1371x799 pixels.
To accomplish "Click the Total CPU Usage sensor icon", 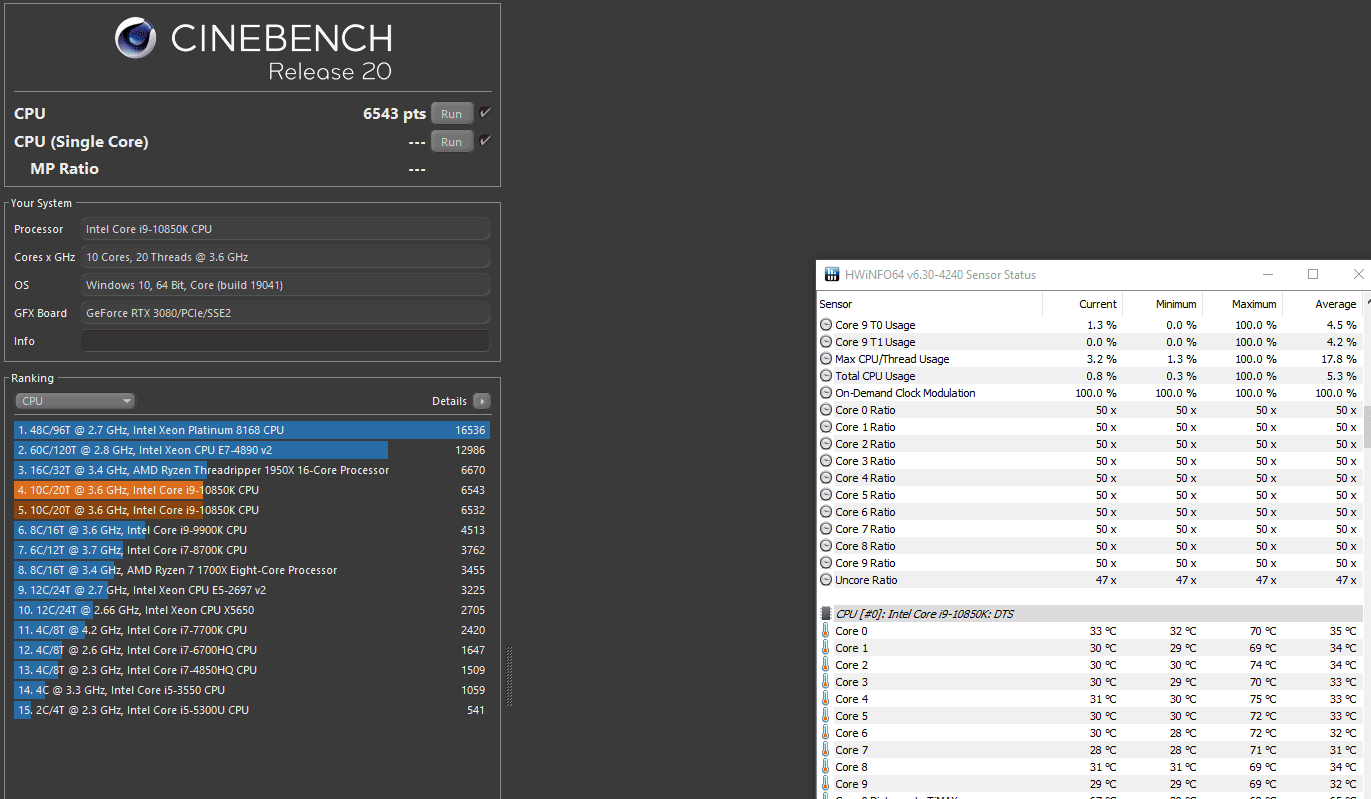I will coord(826,376).
